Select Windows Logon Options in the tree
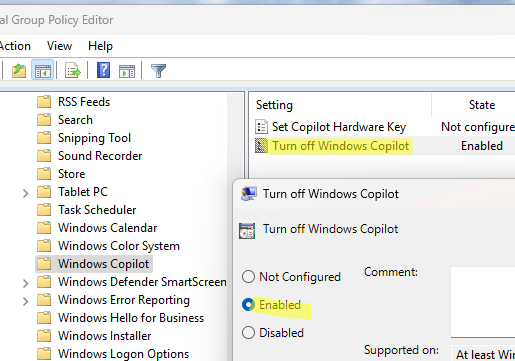 point(123,354)
